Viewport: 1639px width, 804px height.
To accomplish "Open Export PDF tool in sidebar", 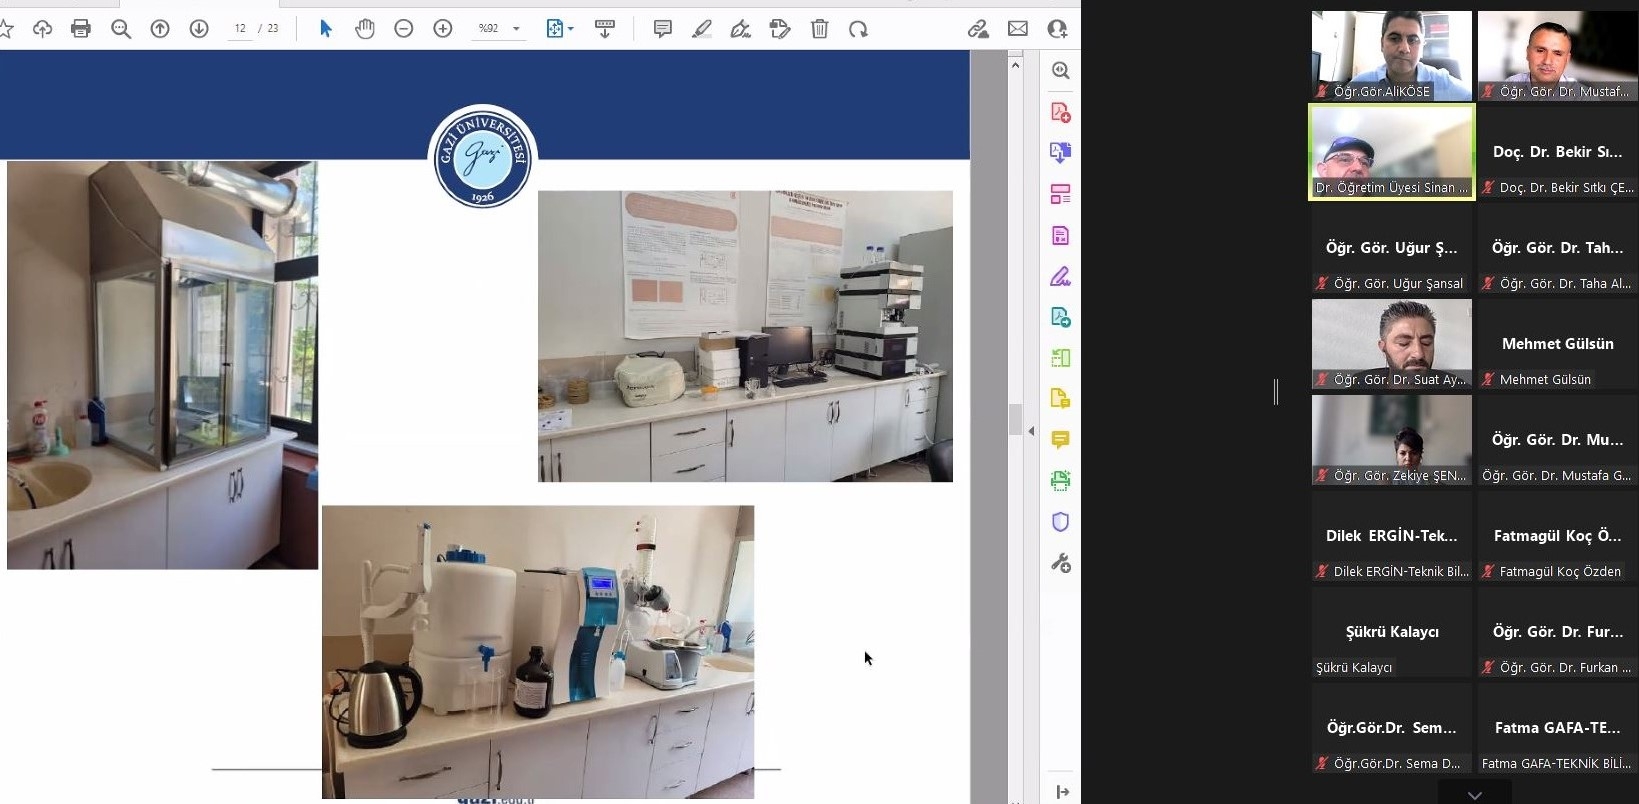I will click(x=1060, y=317).
